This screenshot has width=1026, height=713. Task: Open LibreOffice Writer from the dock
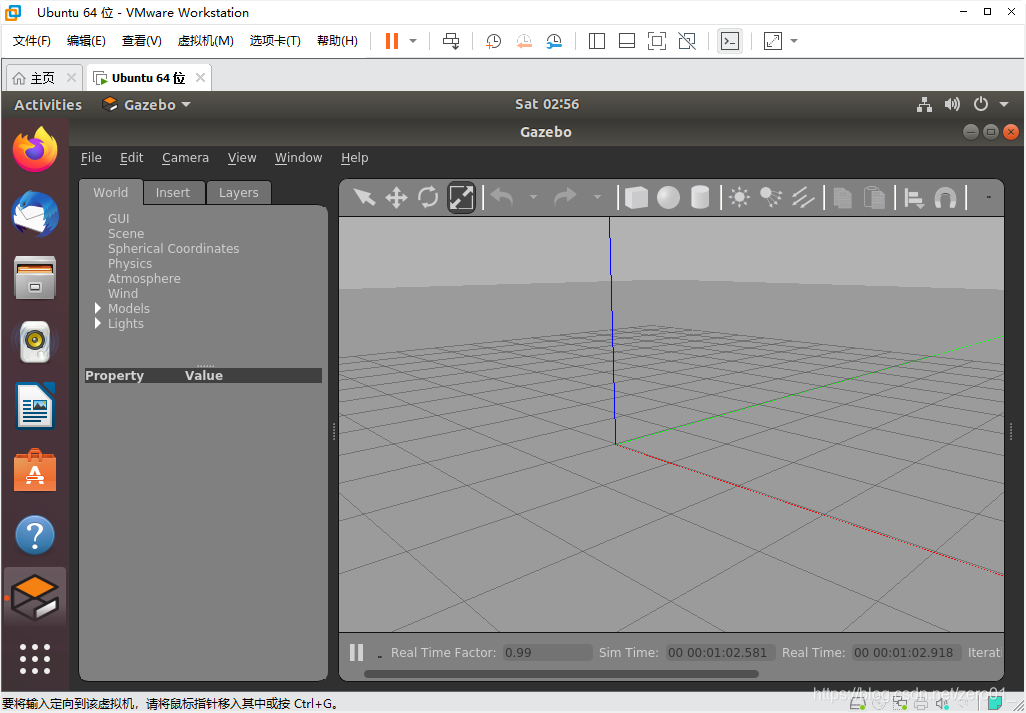[x=35, y=406]
